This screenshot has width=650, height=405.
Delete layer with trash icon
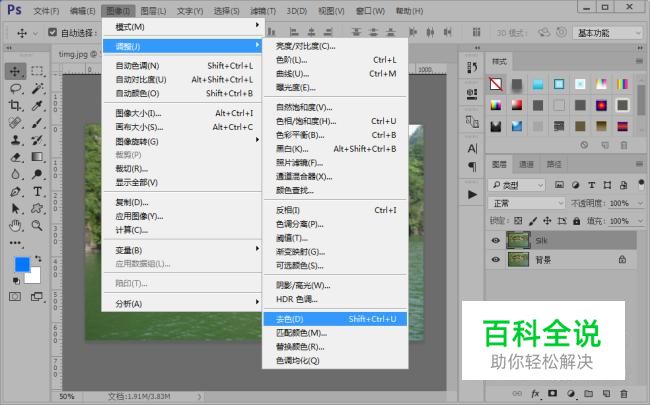click(x=623, y=393)
